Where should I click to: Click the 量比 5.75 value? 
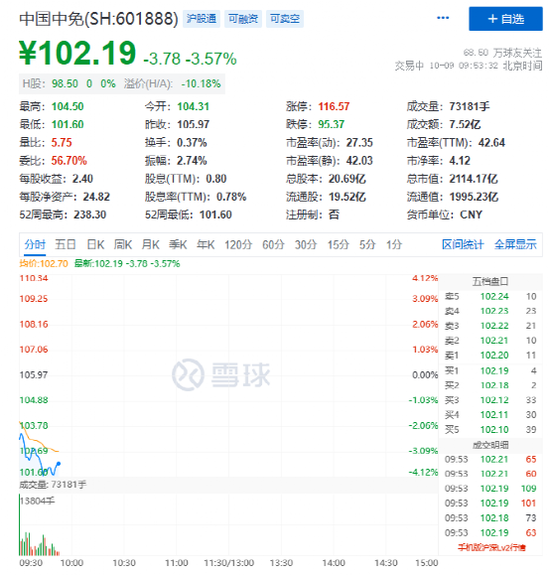61,142
